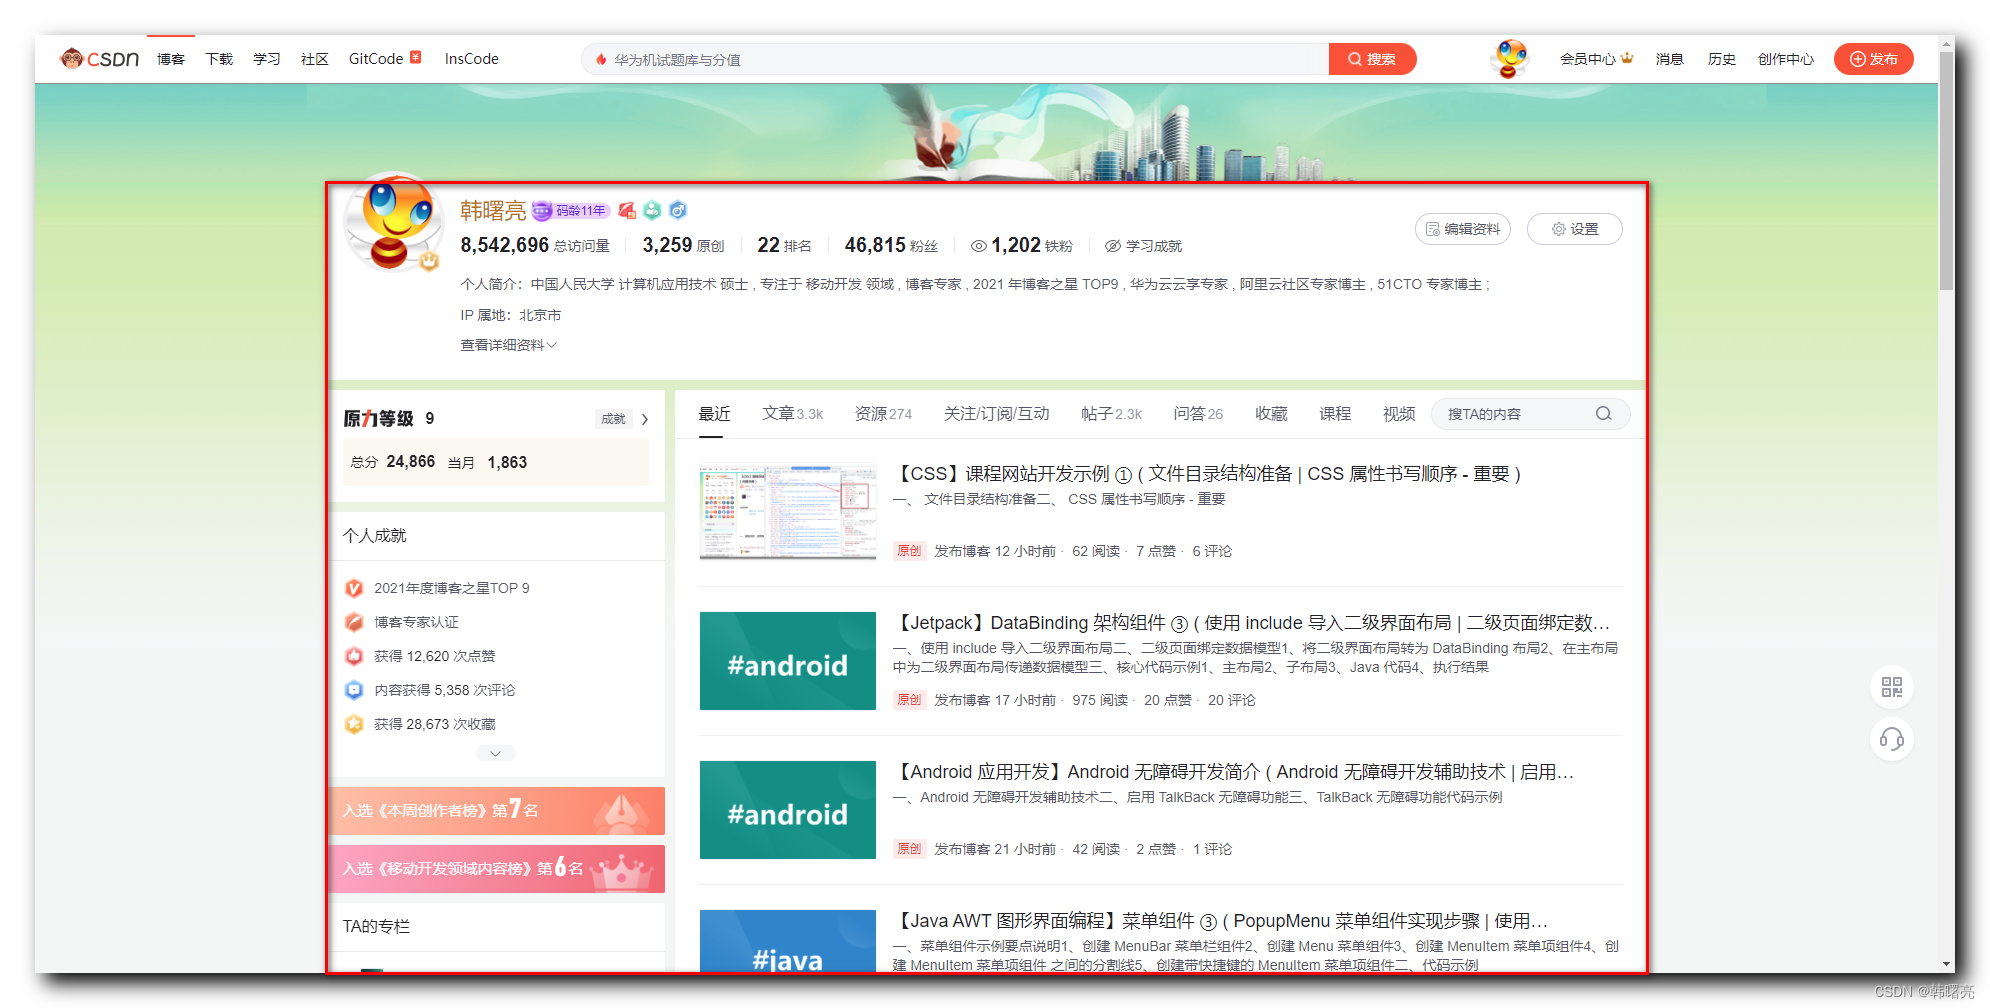Open the QR code floating button
1990x1008 pixels.
pyautogui.click(x=1891, y=687)
